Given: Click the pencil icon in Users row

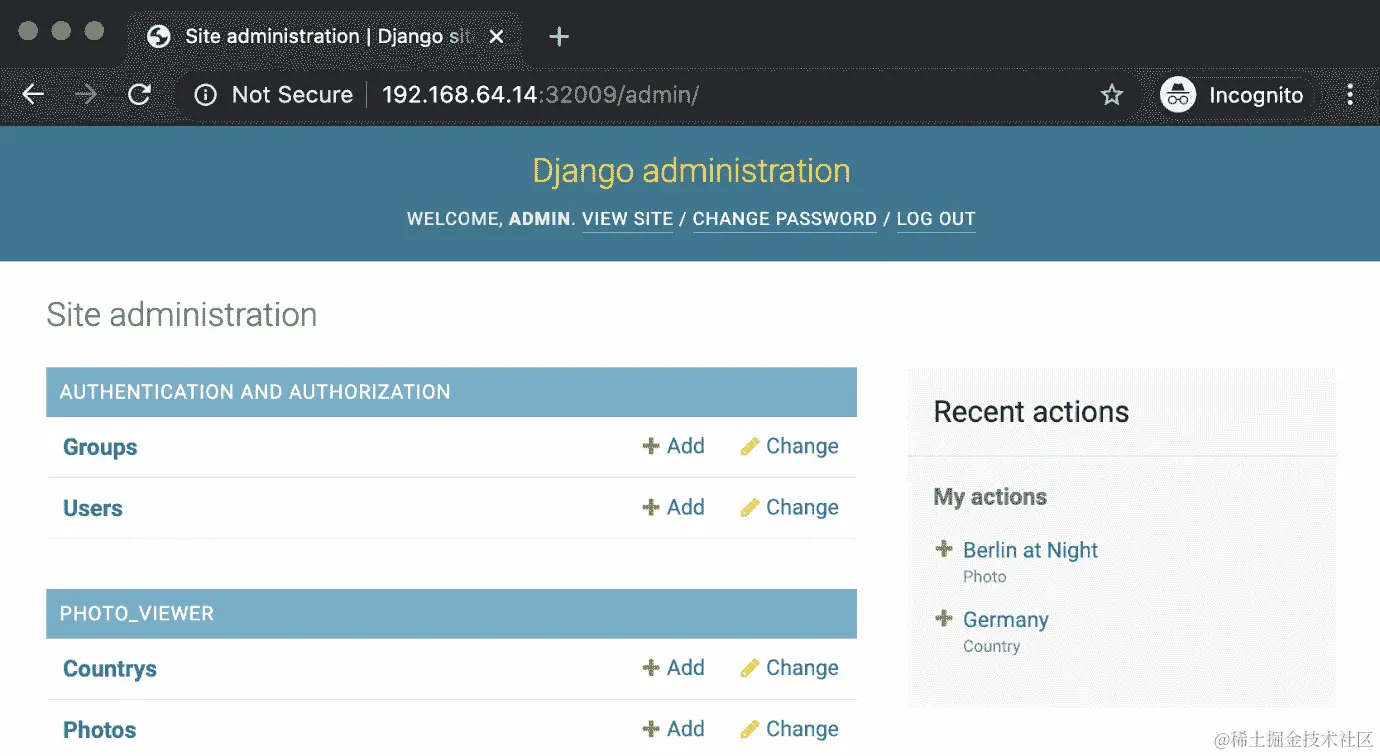Looking at the screenshot, I should [x=750, y=508].
